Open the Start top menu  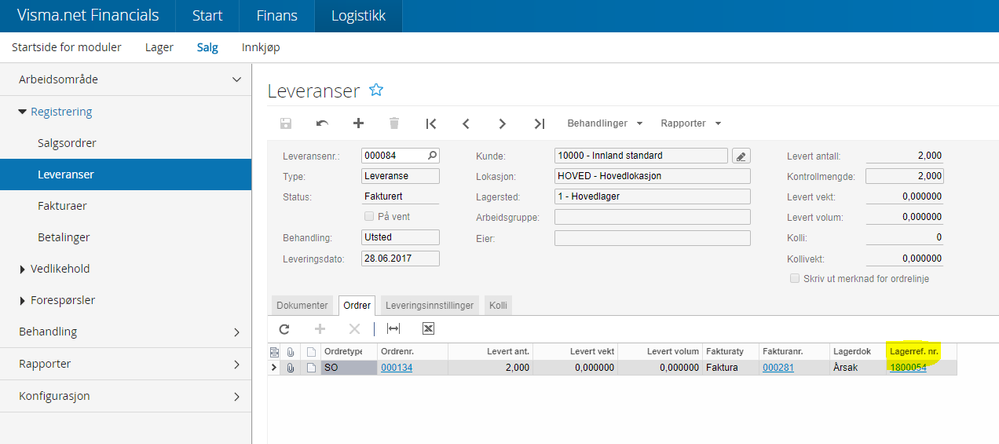click(x=207, y=16)
